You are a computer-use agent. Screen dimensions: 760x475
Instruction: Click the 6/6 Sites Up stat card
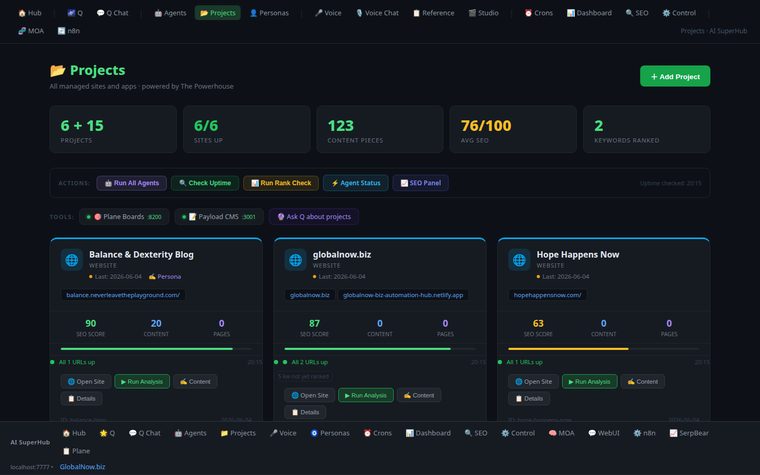point(247,129)
